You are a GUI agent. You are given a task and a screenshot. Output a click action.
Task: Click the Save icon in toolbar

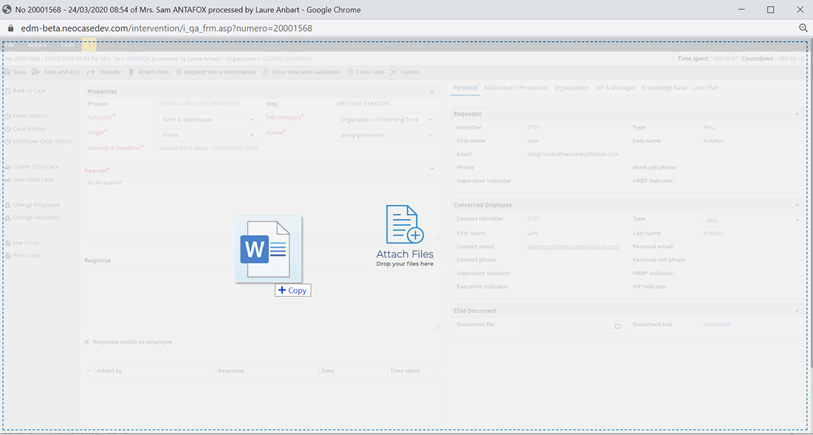8,72
